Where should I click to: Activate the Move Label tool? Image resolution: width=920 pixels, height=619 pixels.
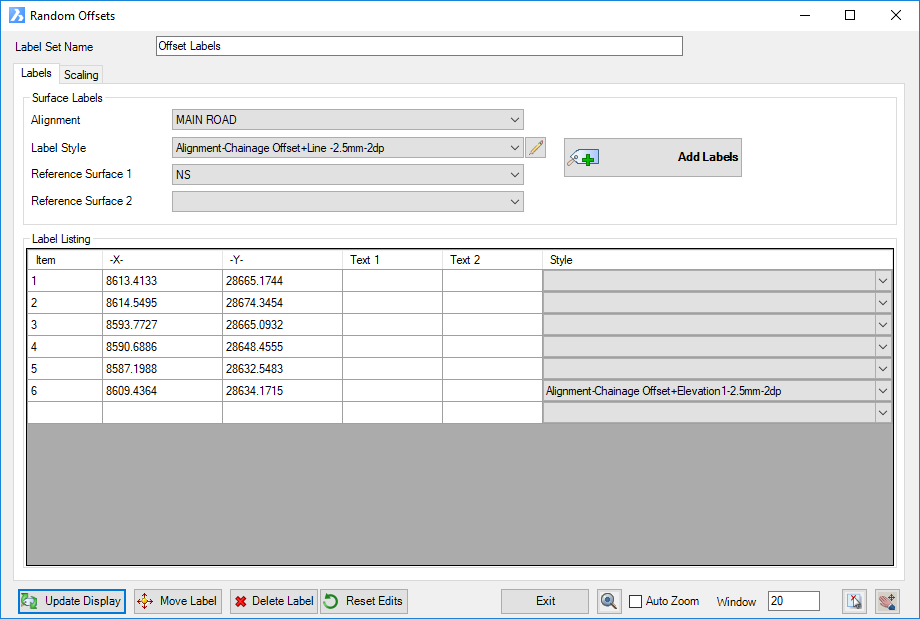tap(178, 601)
